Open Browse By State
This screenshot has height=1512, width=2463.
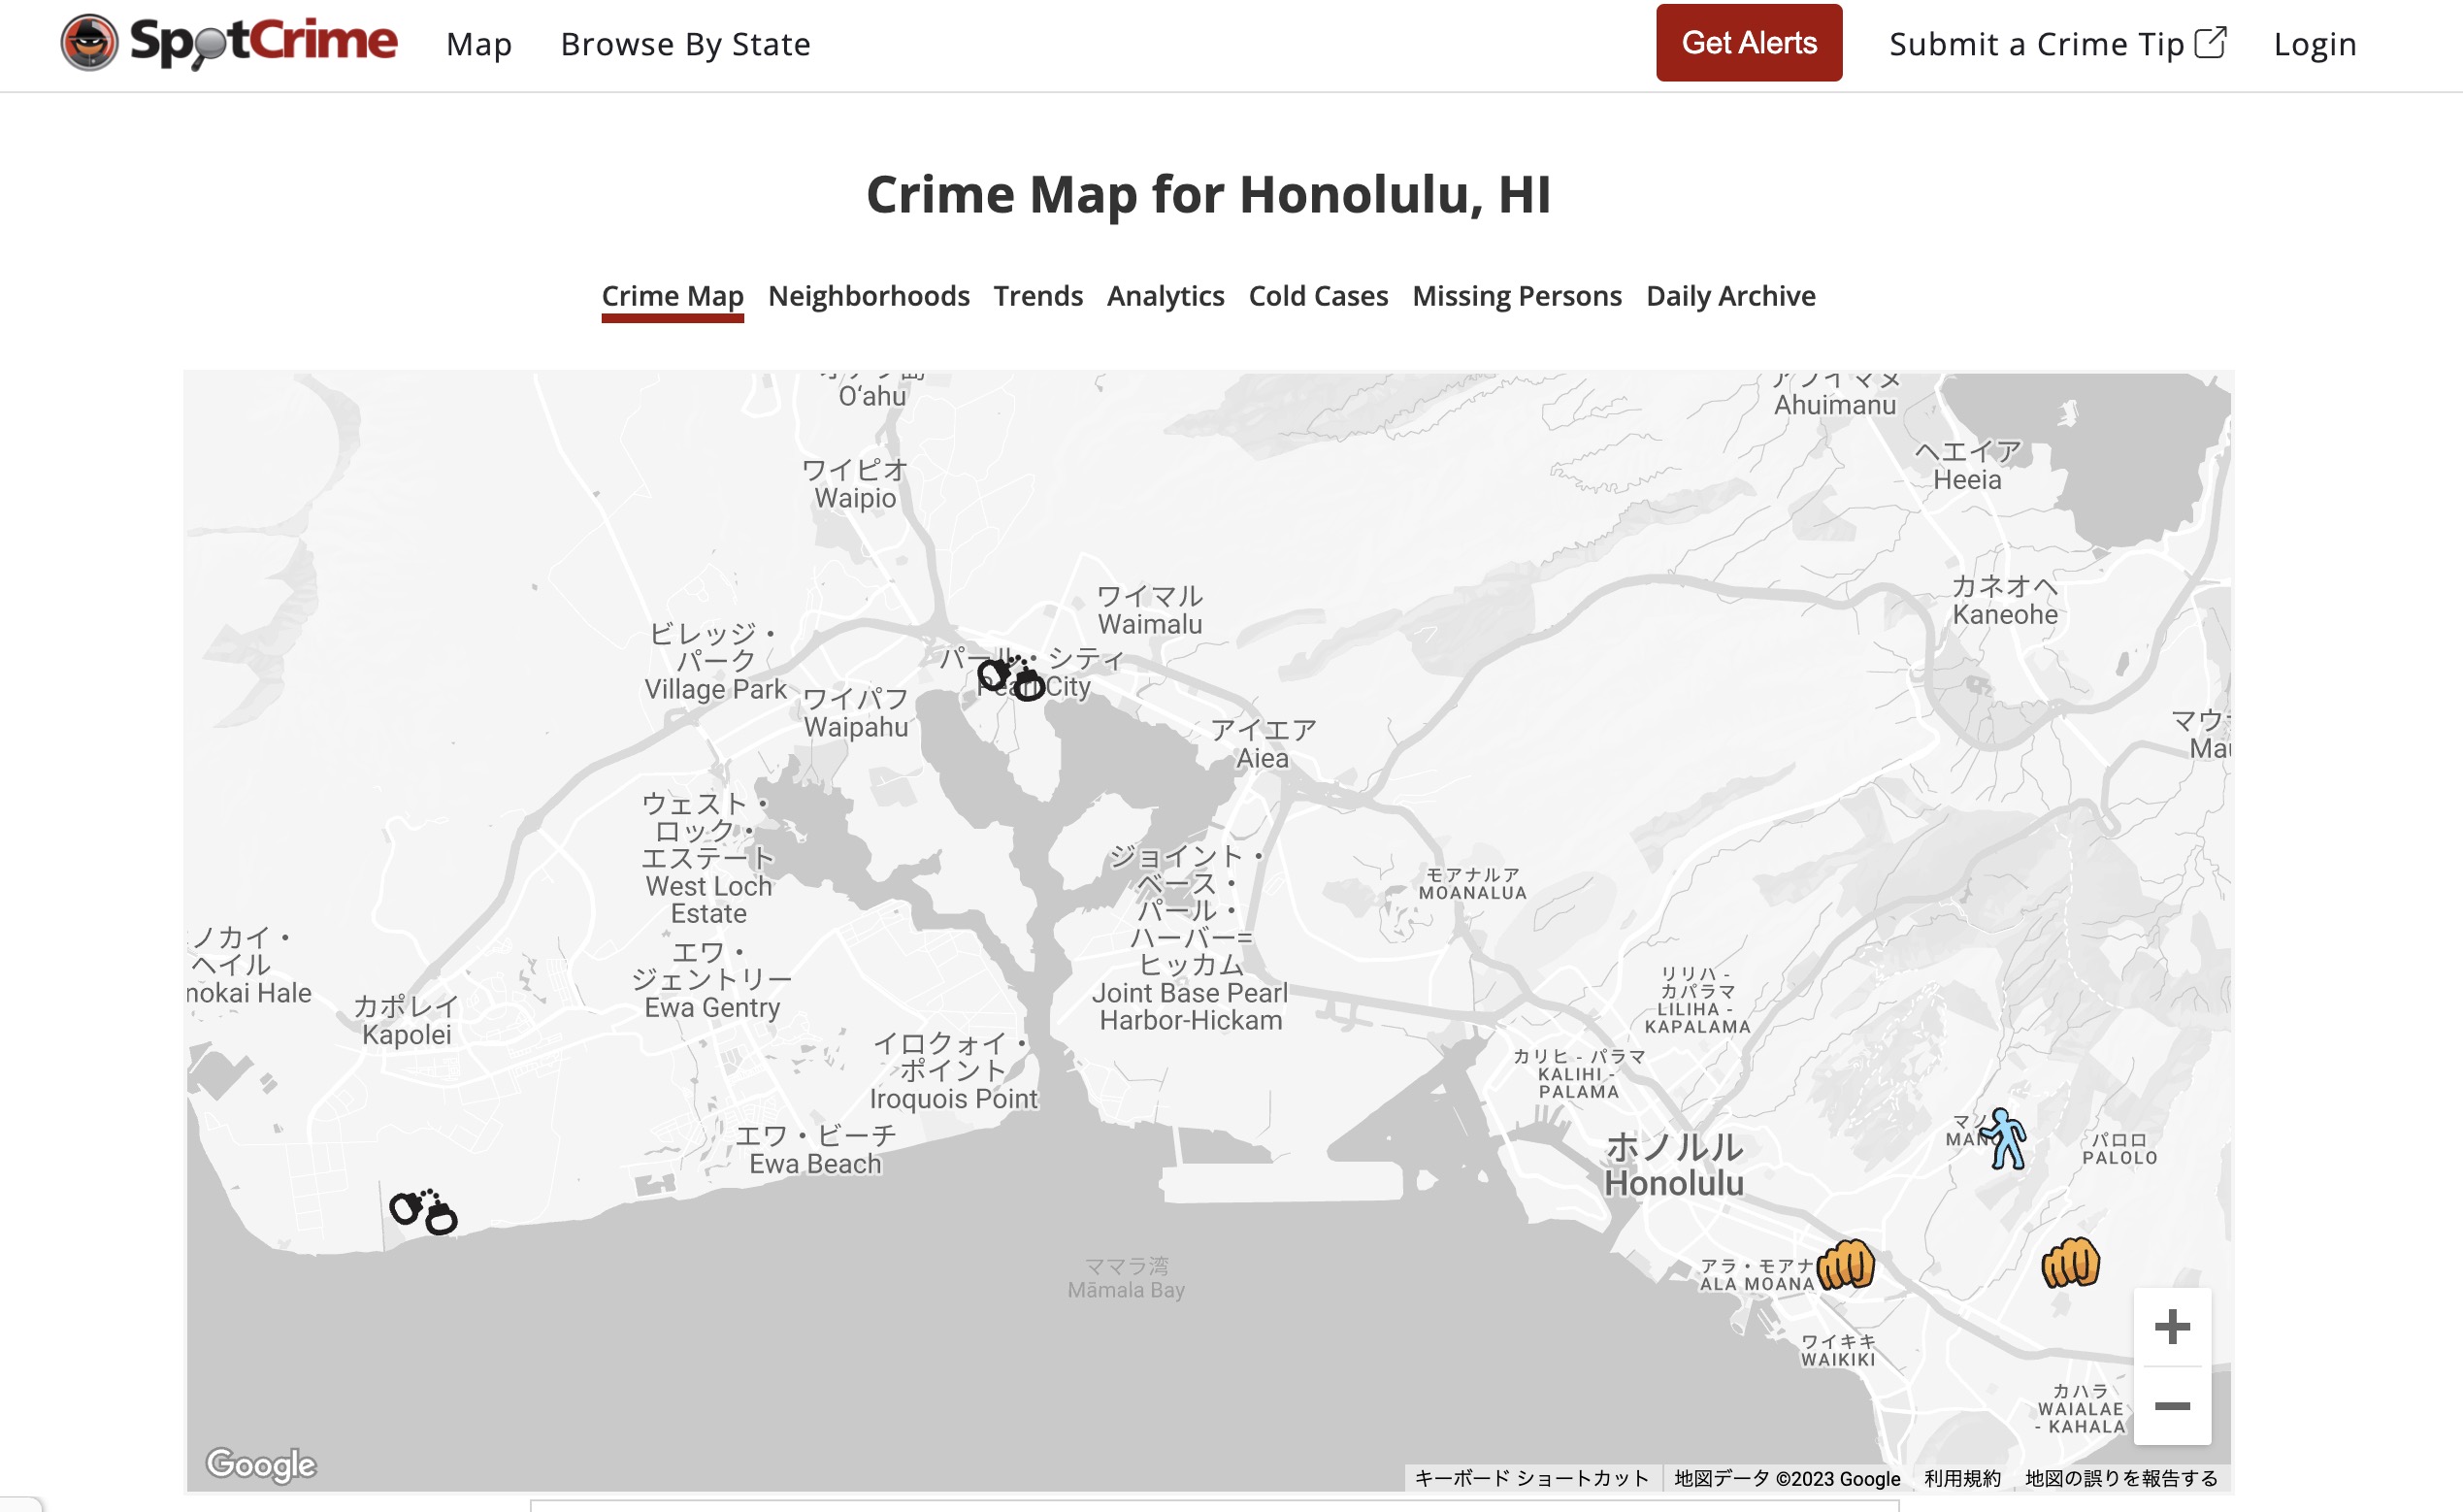(686, 44)
